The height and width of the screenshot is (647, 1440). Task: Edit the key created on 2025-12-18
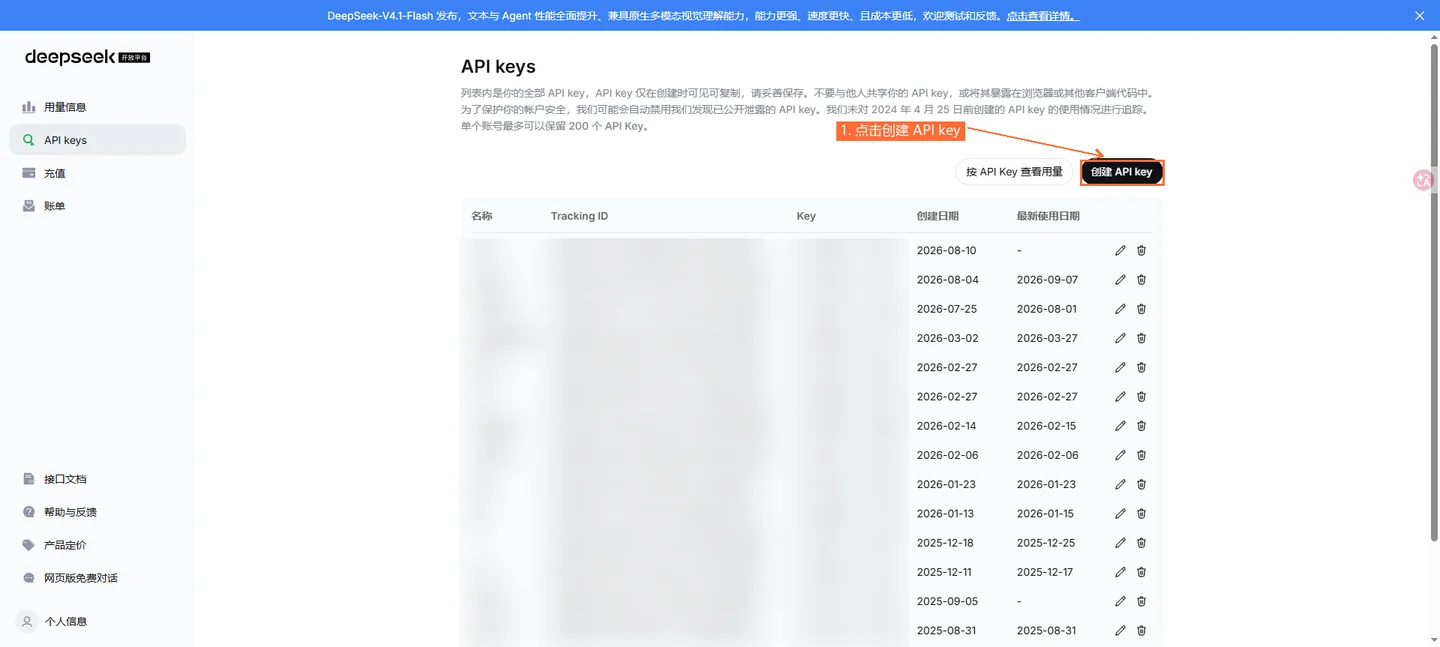1120,543
